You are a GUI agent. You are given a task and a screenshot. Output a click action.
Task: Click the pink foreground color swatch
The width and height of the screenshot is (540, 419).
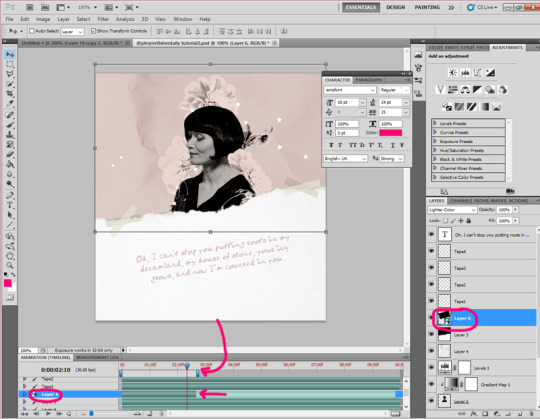8,283
